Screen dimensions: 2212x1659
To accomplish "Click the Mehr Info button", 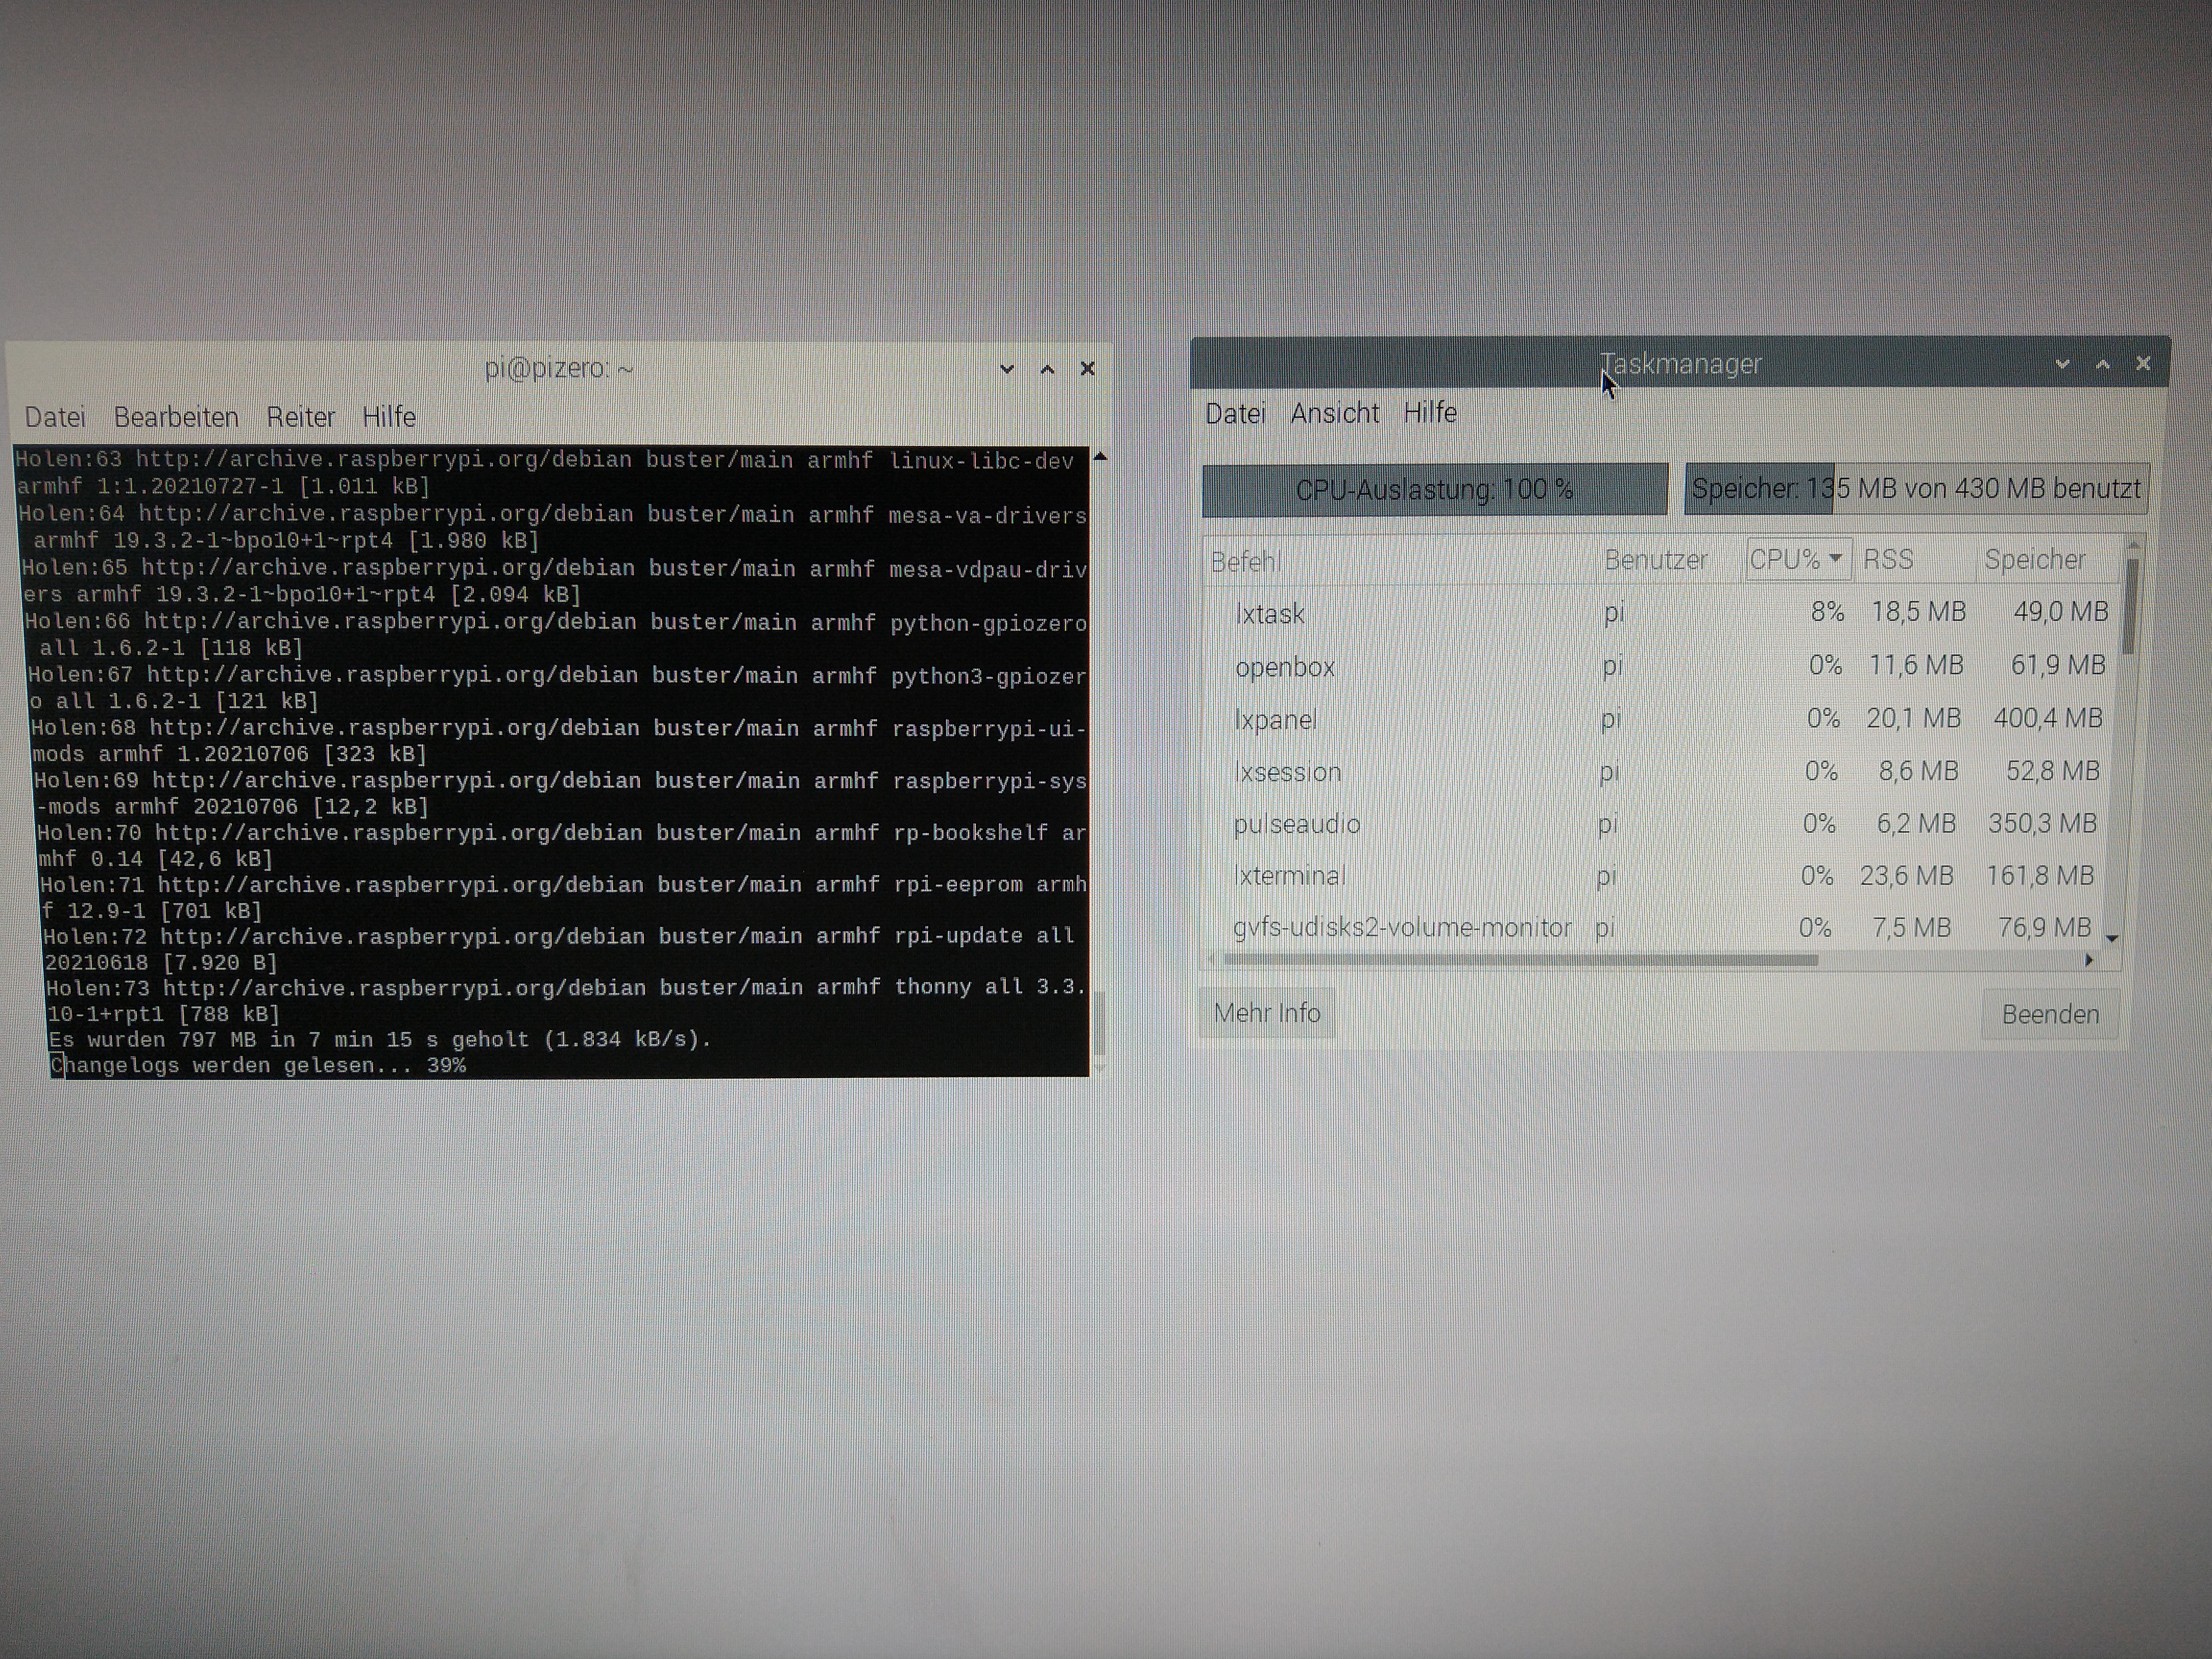I will click(1266, 1013).
